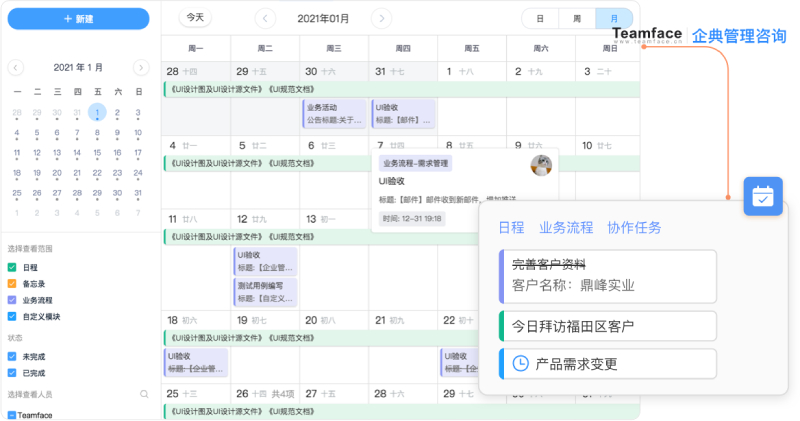Toggle the Teamface person checkbox
The height and width of the screenshot is (421, 800).
(x=12, y=415)
